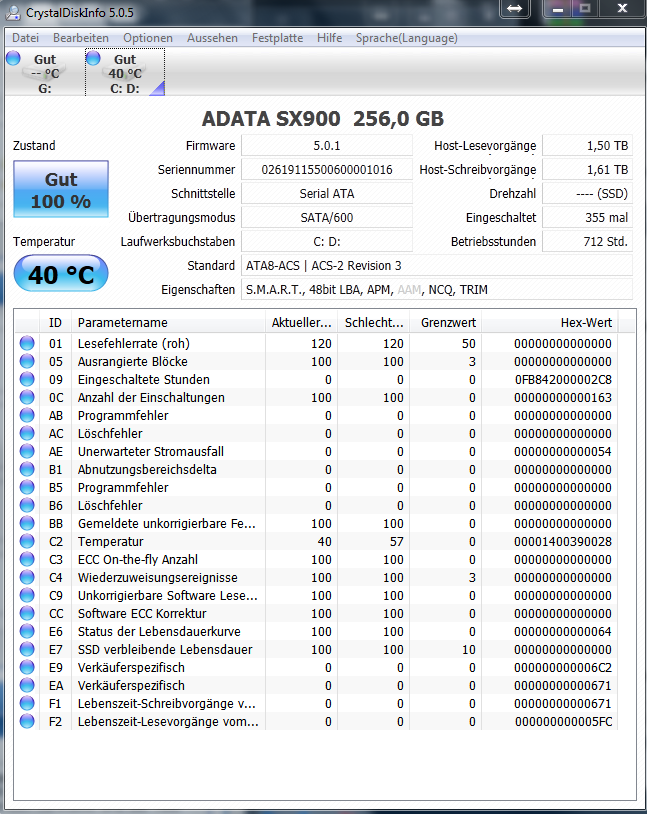Screen dimensions: 647x814
Task: Close the CrystalDiskInfo window
Action: pyautogui.click(x=622, y=8)
